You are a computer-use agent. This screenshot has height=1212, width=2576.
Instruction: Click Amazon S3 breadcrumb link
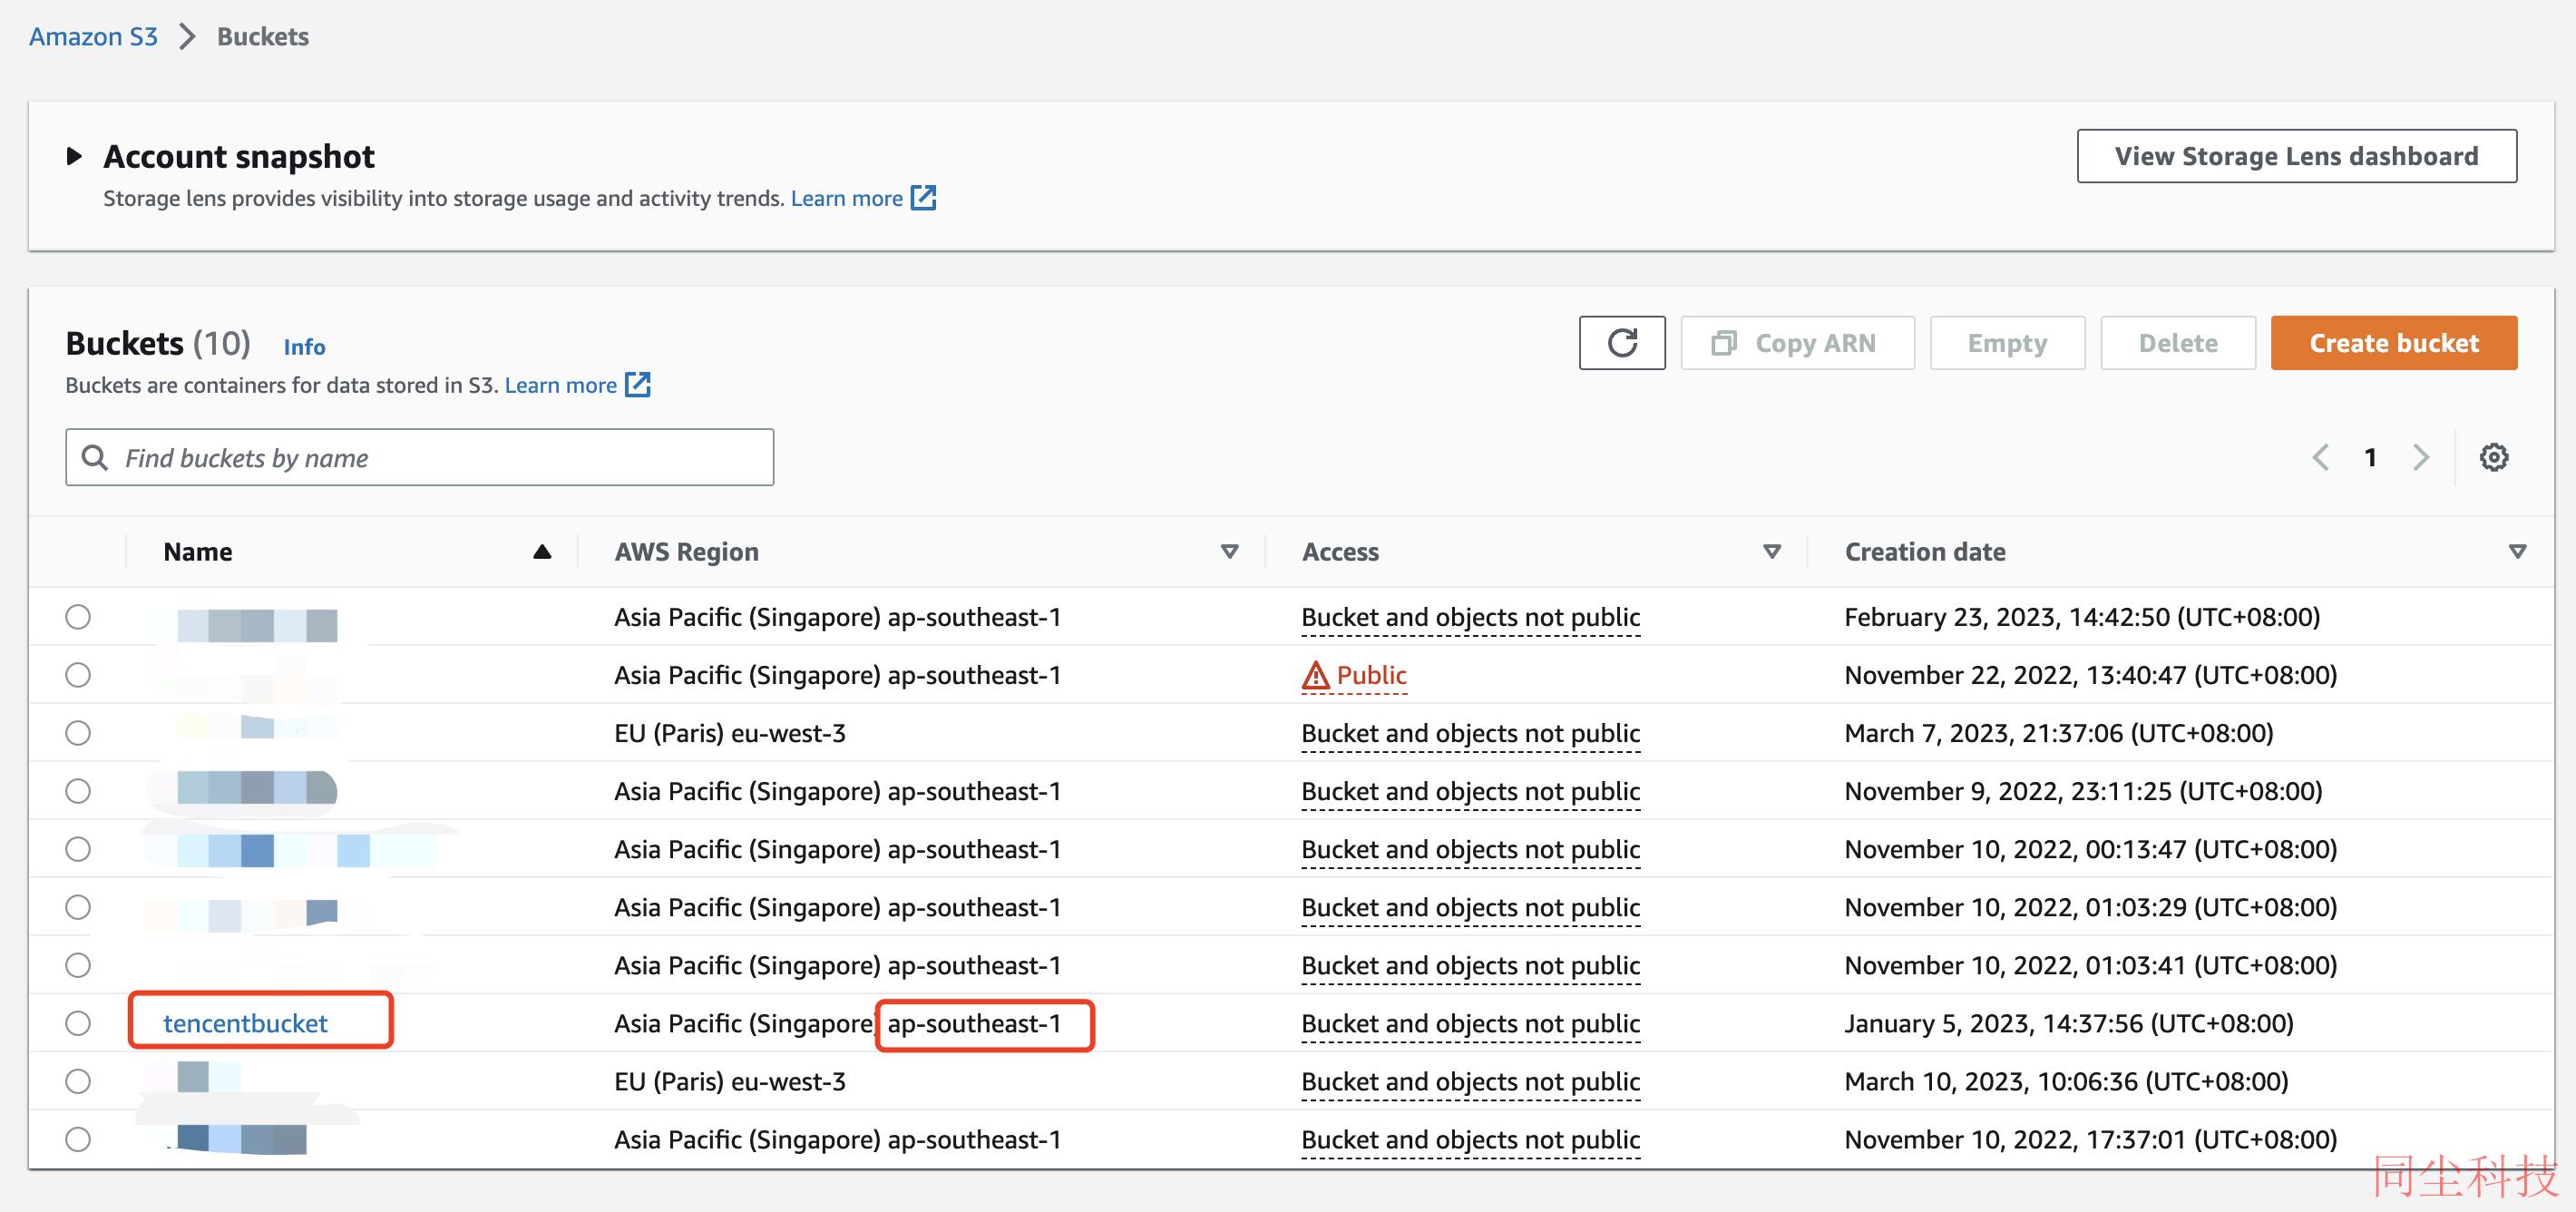click(x=93, y=37)
